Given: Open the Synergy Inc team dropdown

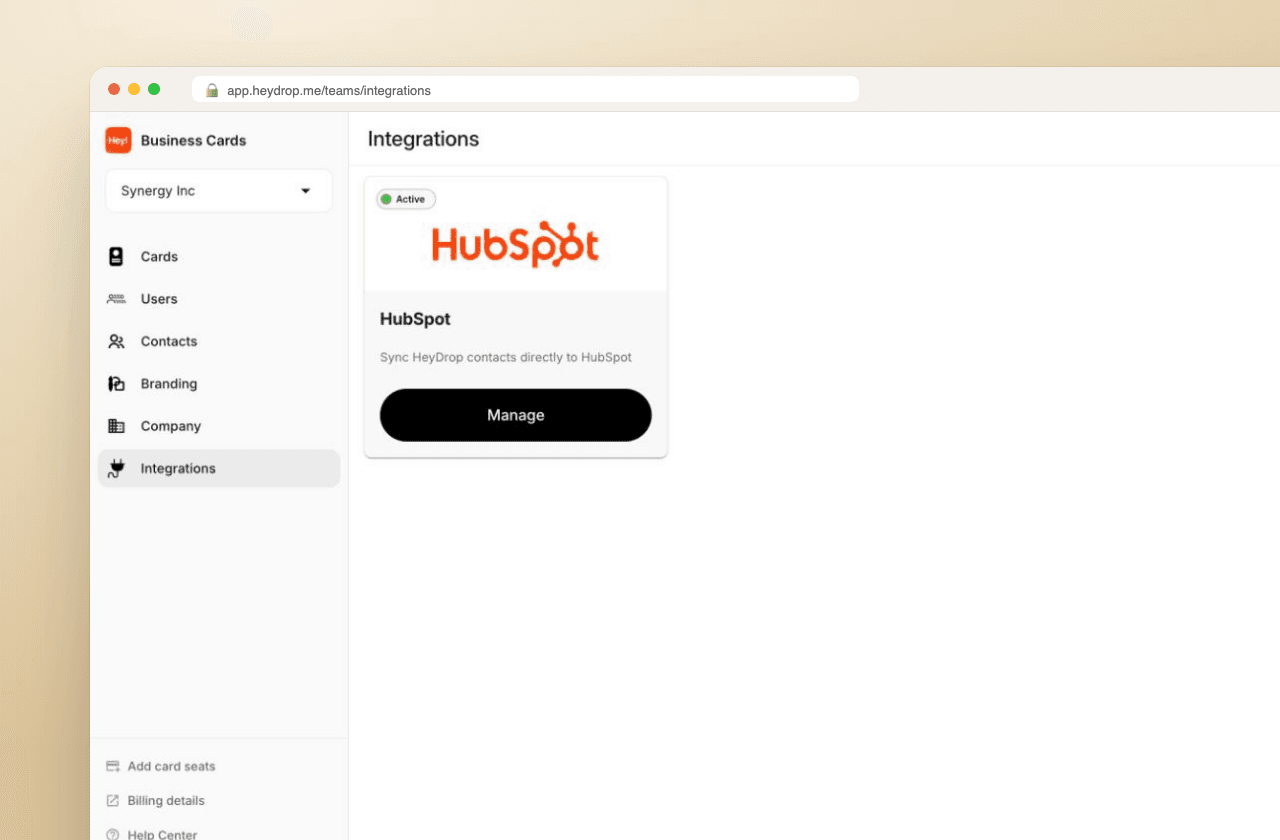Looking at the screenshot, I should click(x=219, y=191).
